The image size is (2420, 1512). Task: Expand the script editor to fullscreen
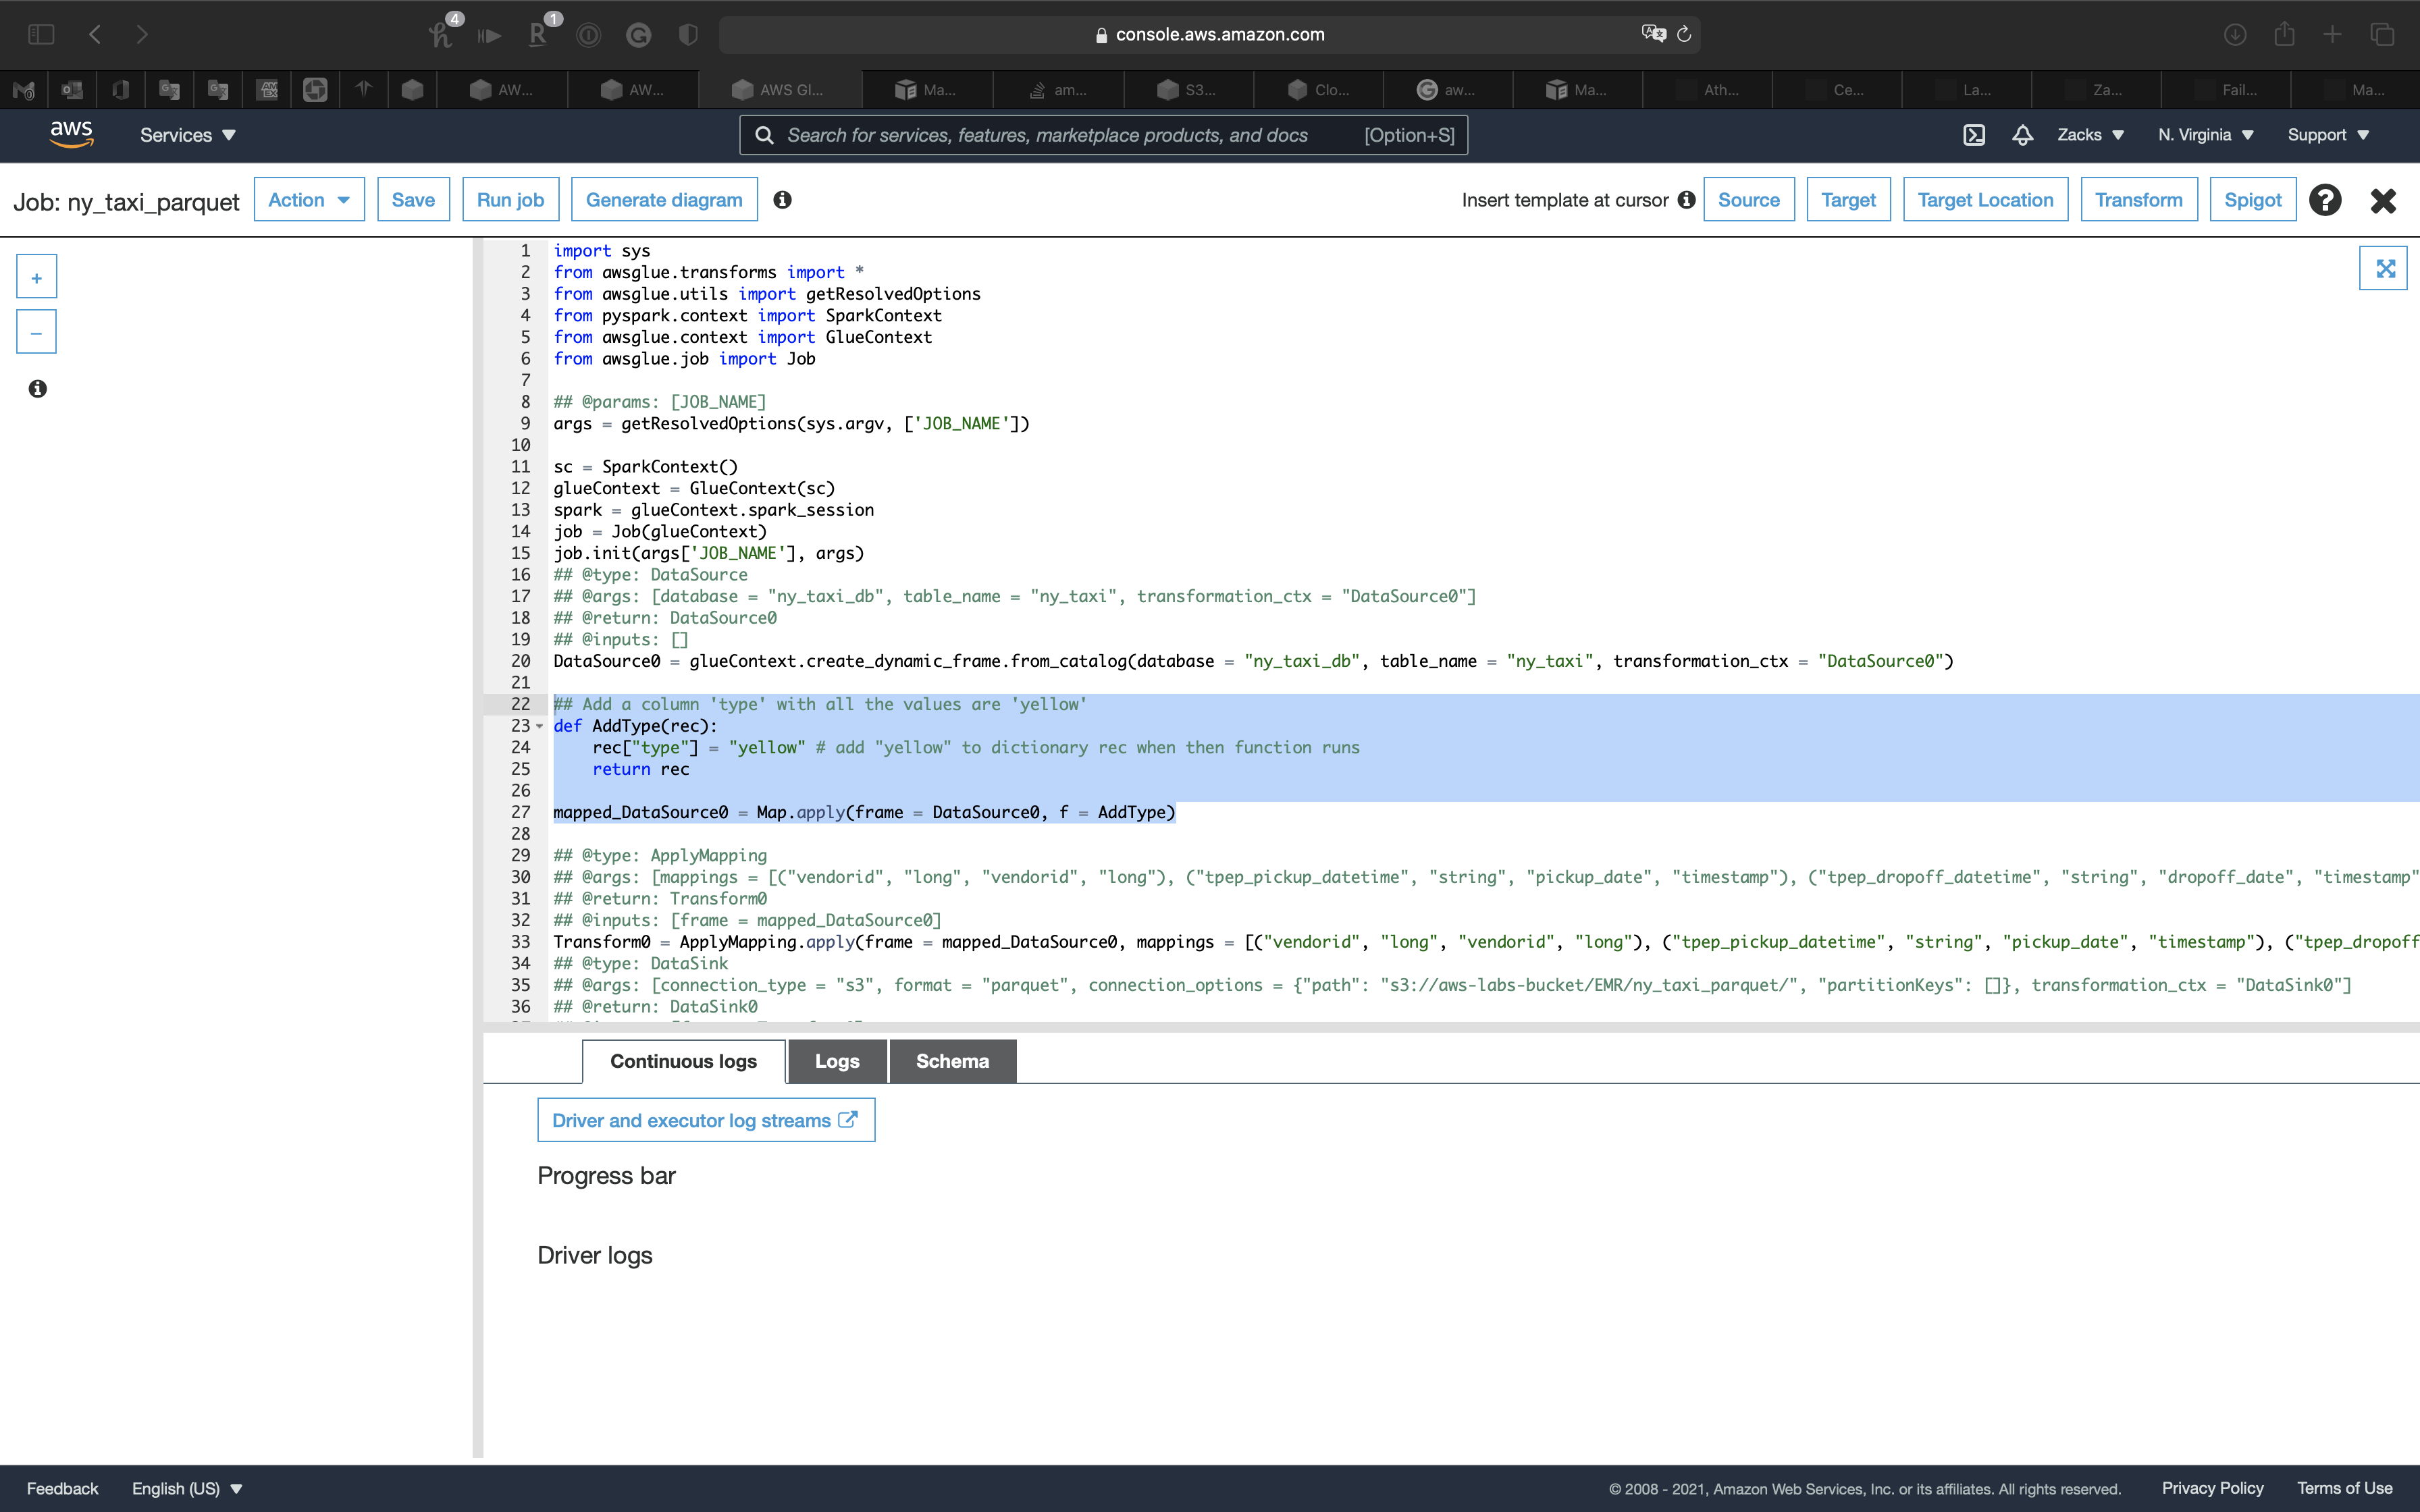2384,268
